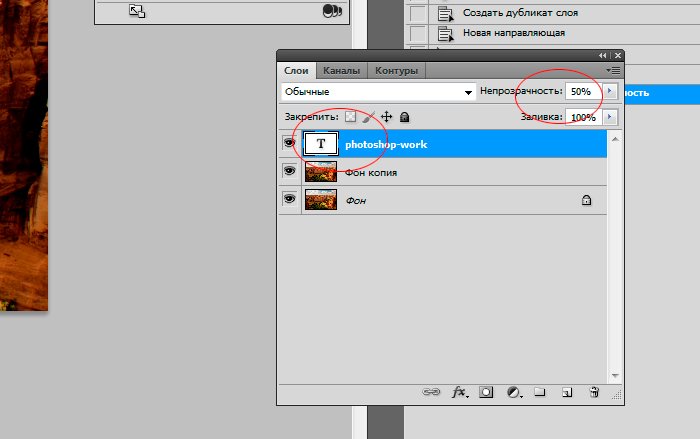Click the three-circles icon in top panel

[332, 11]
